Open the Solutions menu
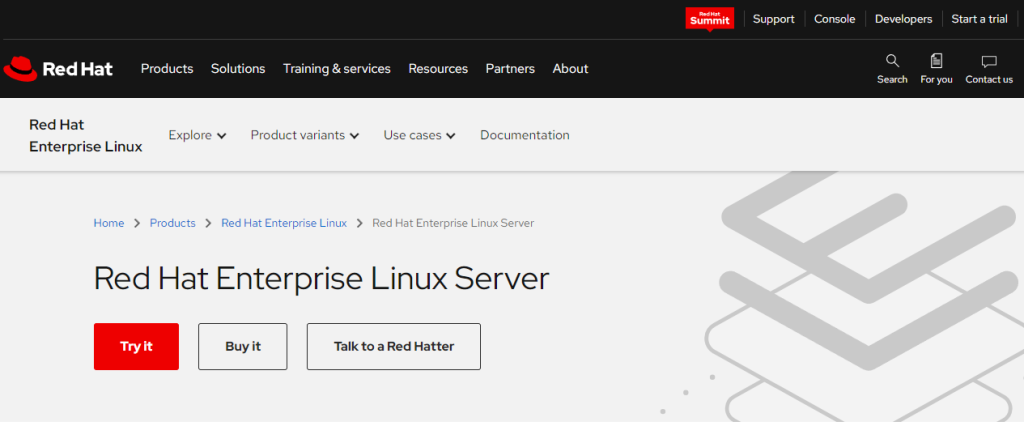This screenshot has width=1024, height=426. (238, 69)
